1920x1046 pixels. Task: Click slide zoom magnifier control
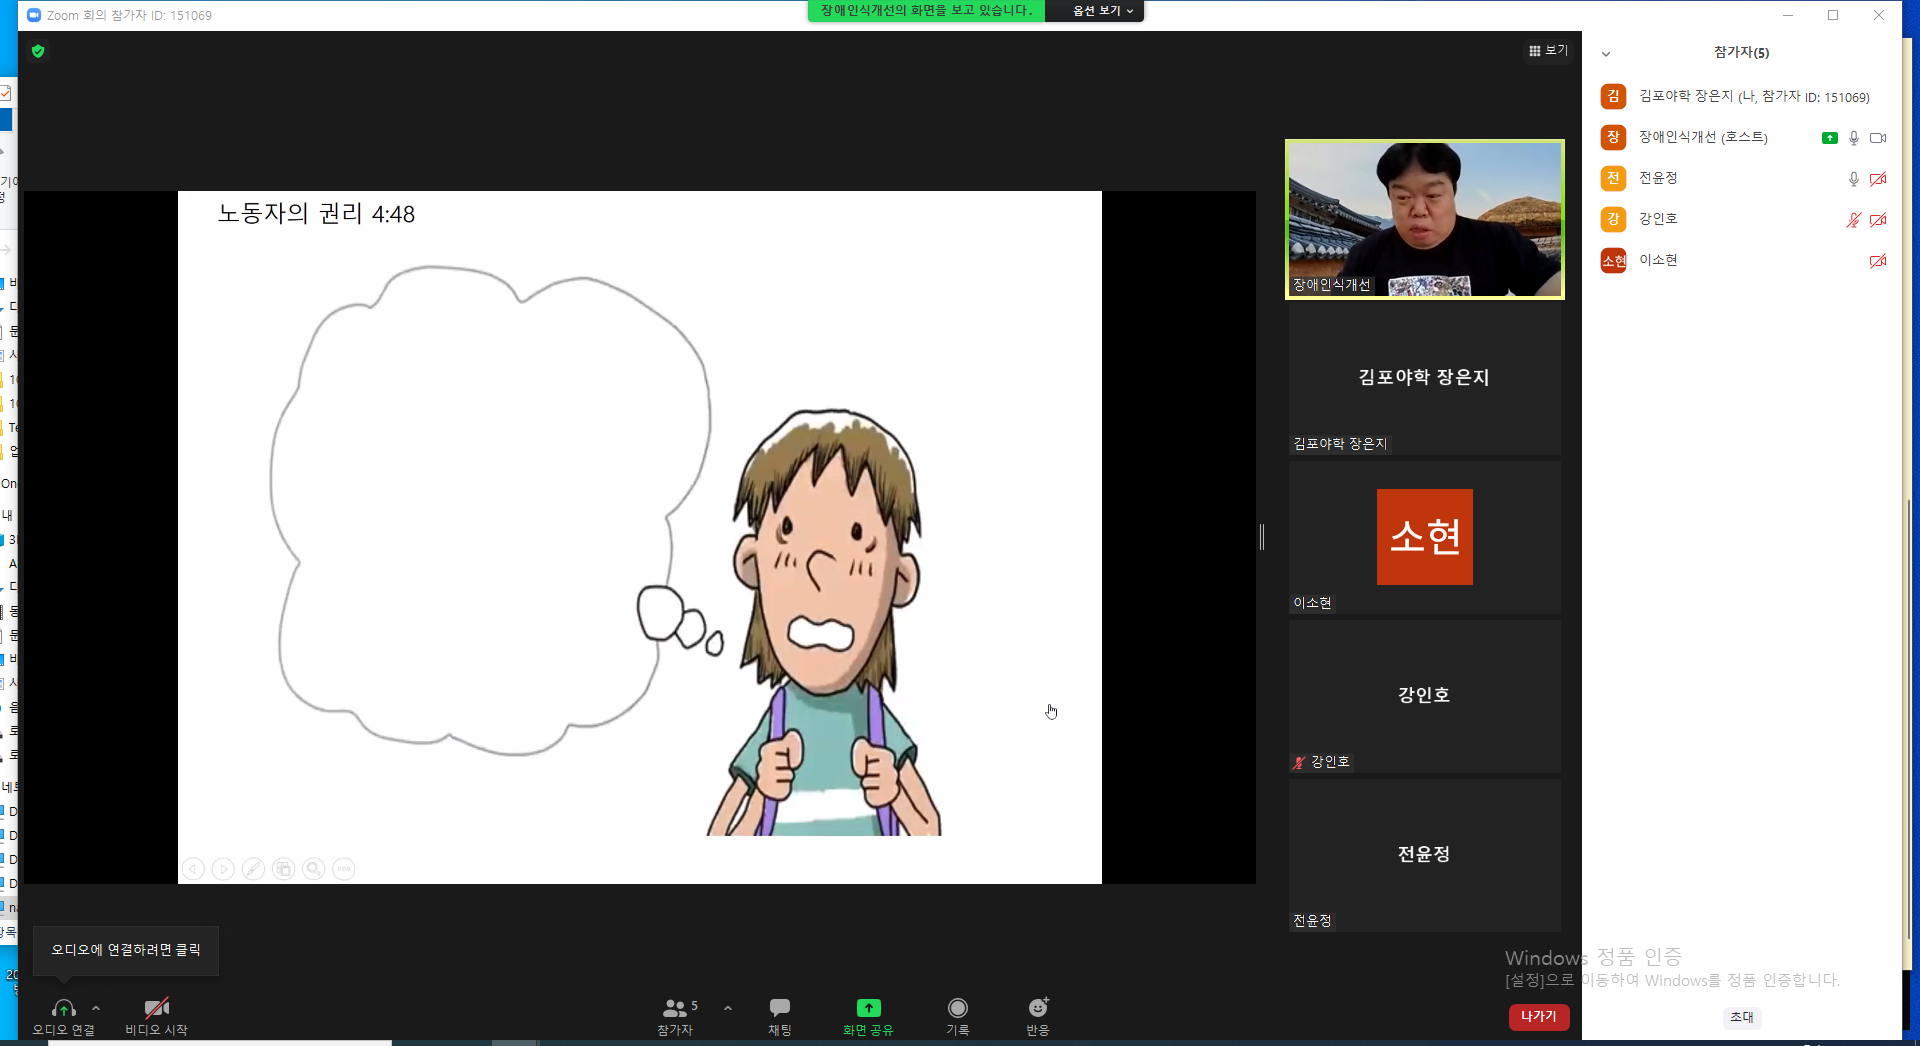click(314, 869)
